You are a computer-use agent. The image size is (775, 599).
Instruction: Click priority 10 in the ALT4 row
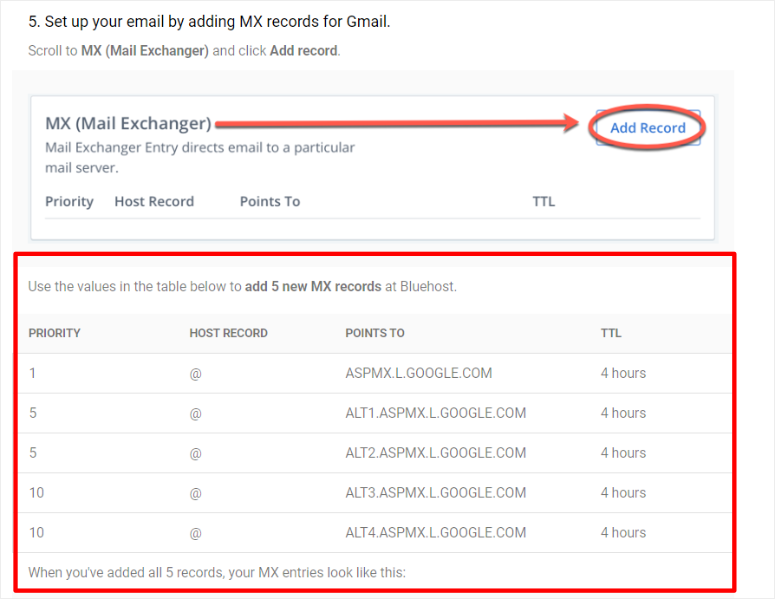tap(37, 533)
